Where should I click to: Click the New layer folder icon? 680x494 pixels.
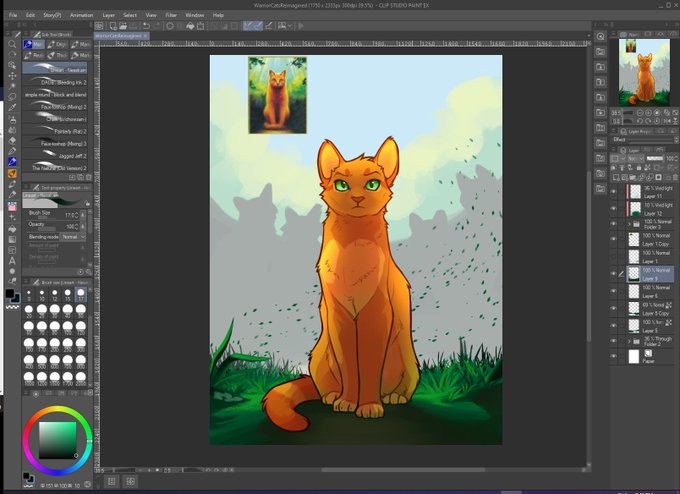(633, 177)
